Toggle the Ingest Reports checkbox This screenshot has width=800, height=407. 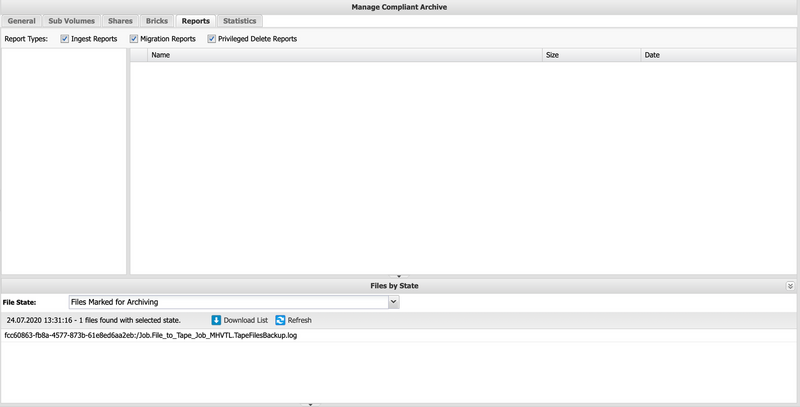pyautogui.click(x=65, y=39)
